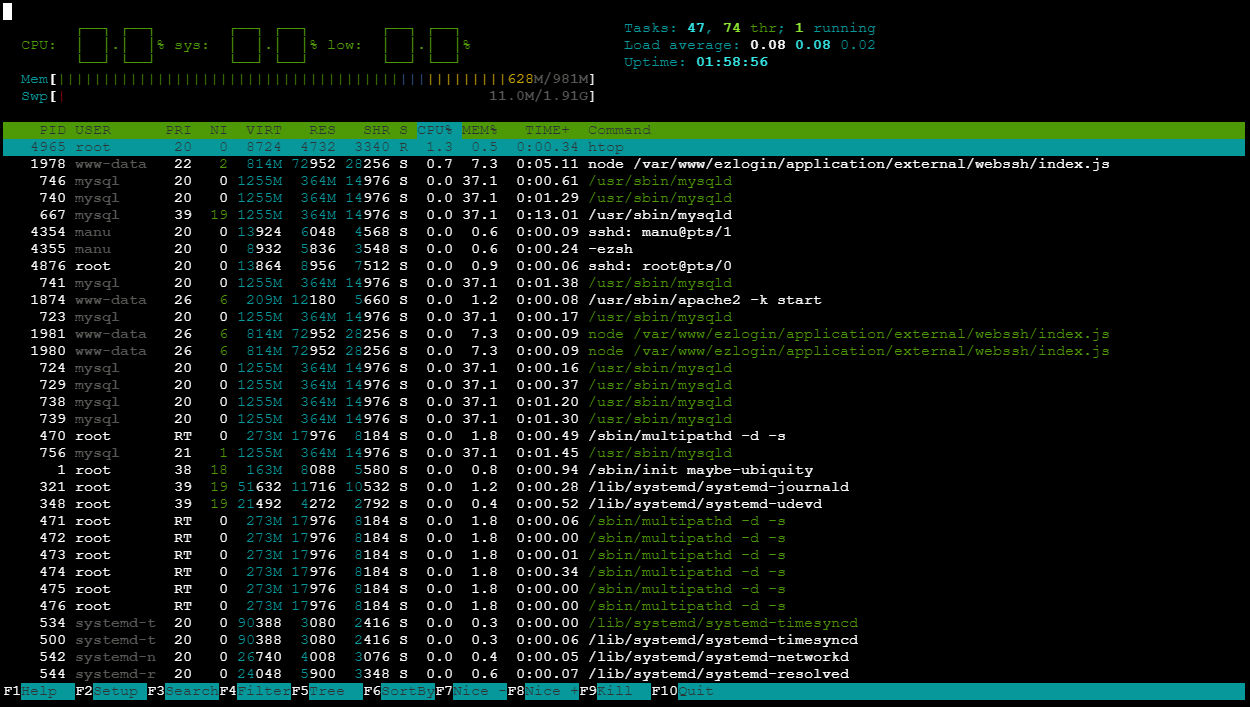Image resolution: width=1250 pixels, height=707 pixels.
Task: Select multipathd thread row PID 474
Action: [x=624, y=572]
